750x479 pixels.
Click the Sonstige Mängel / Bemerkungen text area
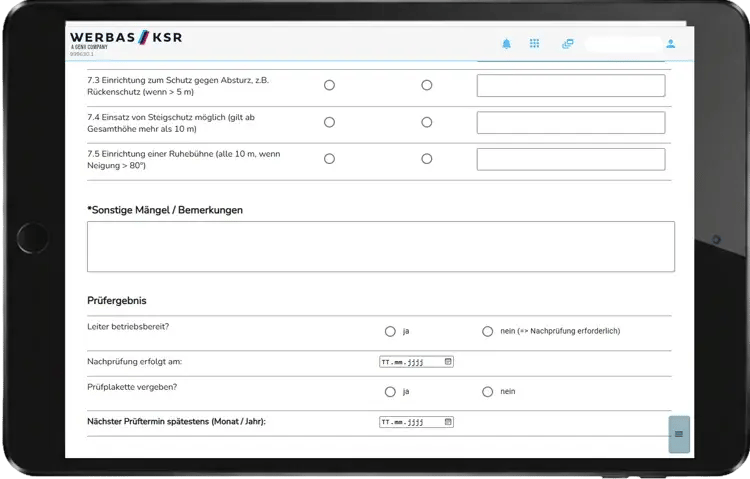click(x=380, y=247)
